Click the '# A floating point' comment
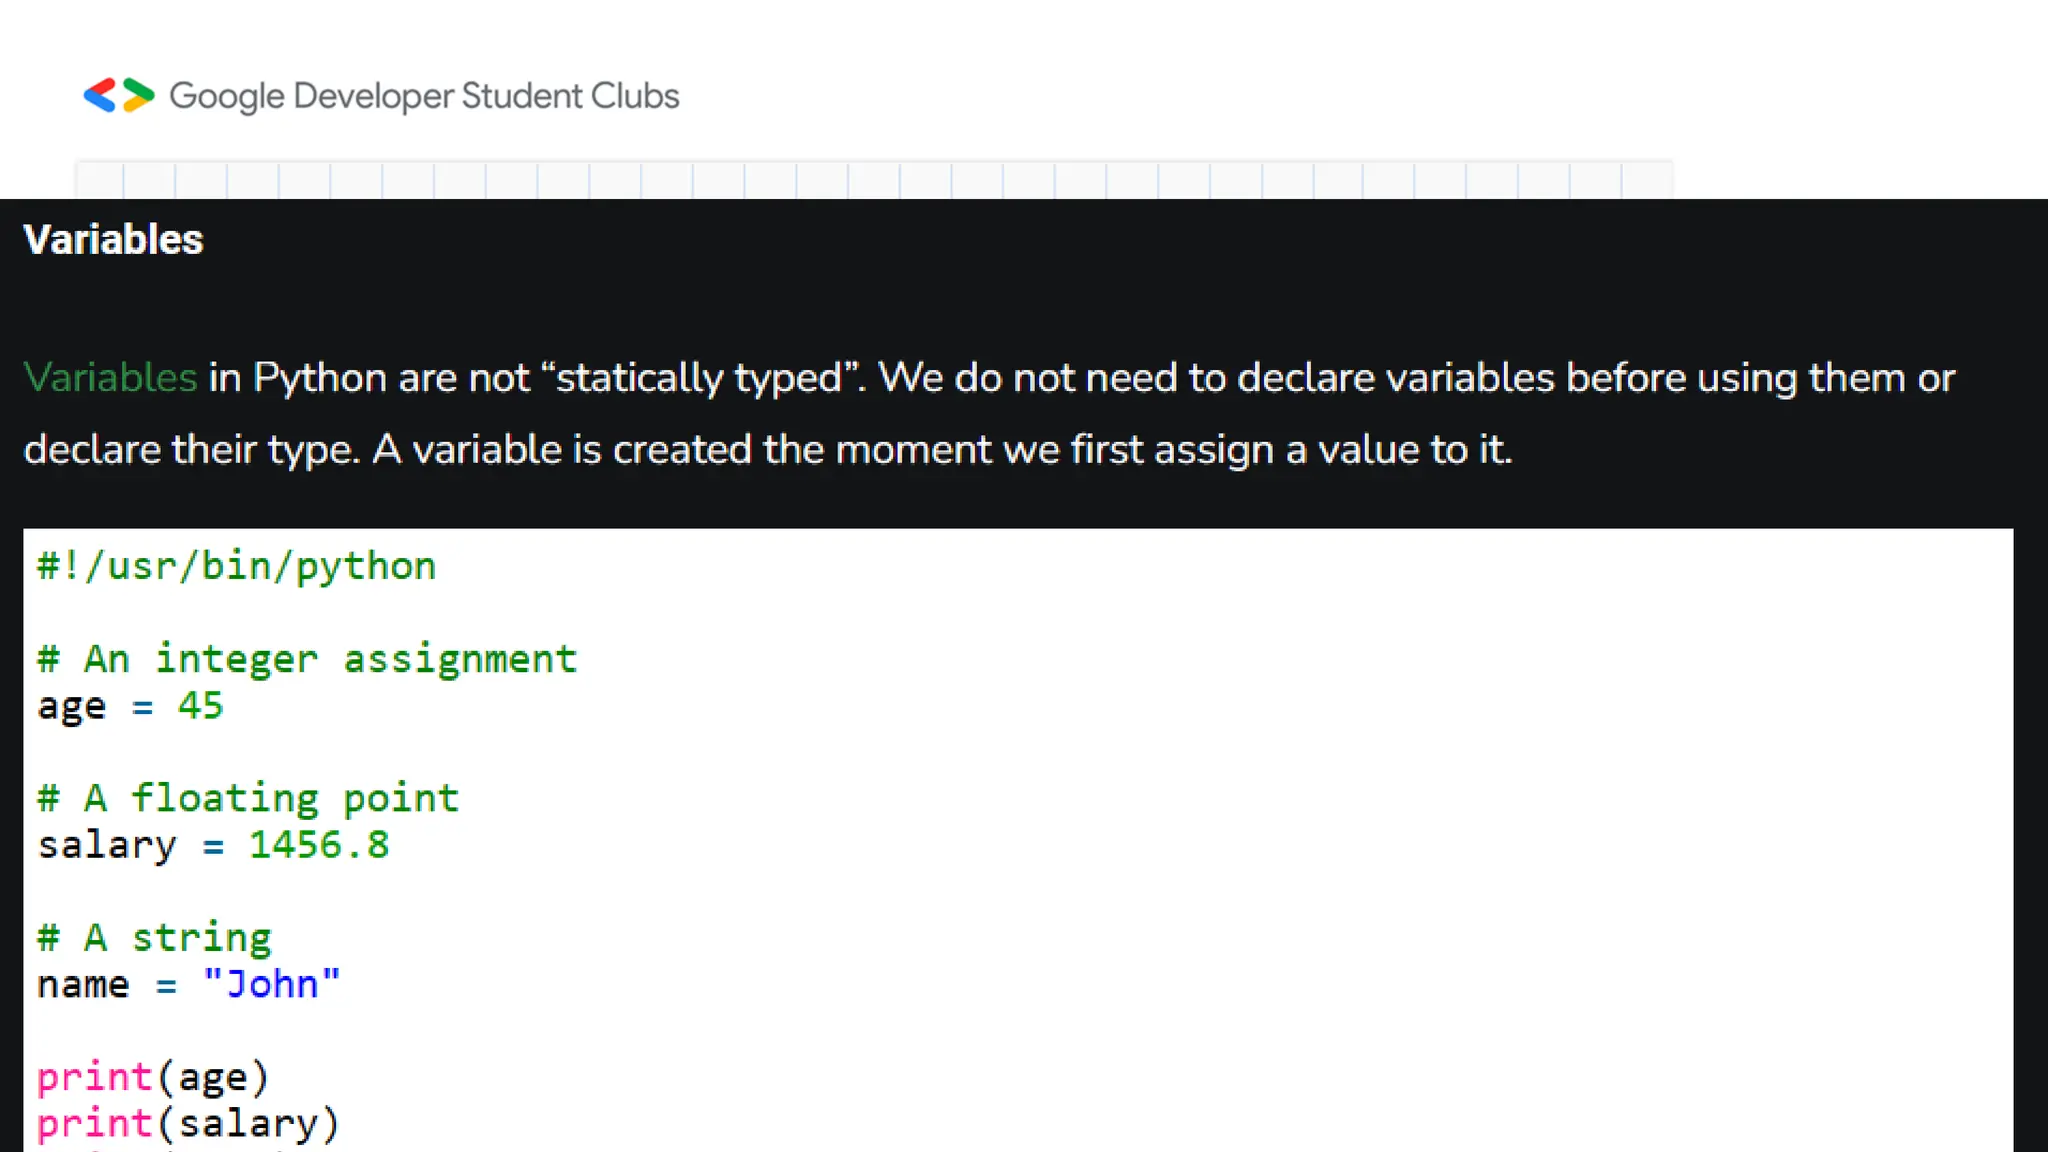 pos(248,798)
